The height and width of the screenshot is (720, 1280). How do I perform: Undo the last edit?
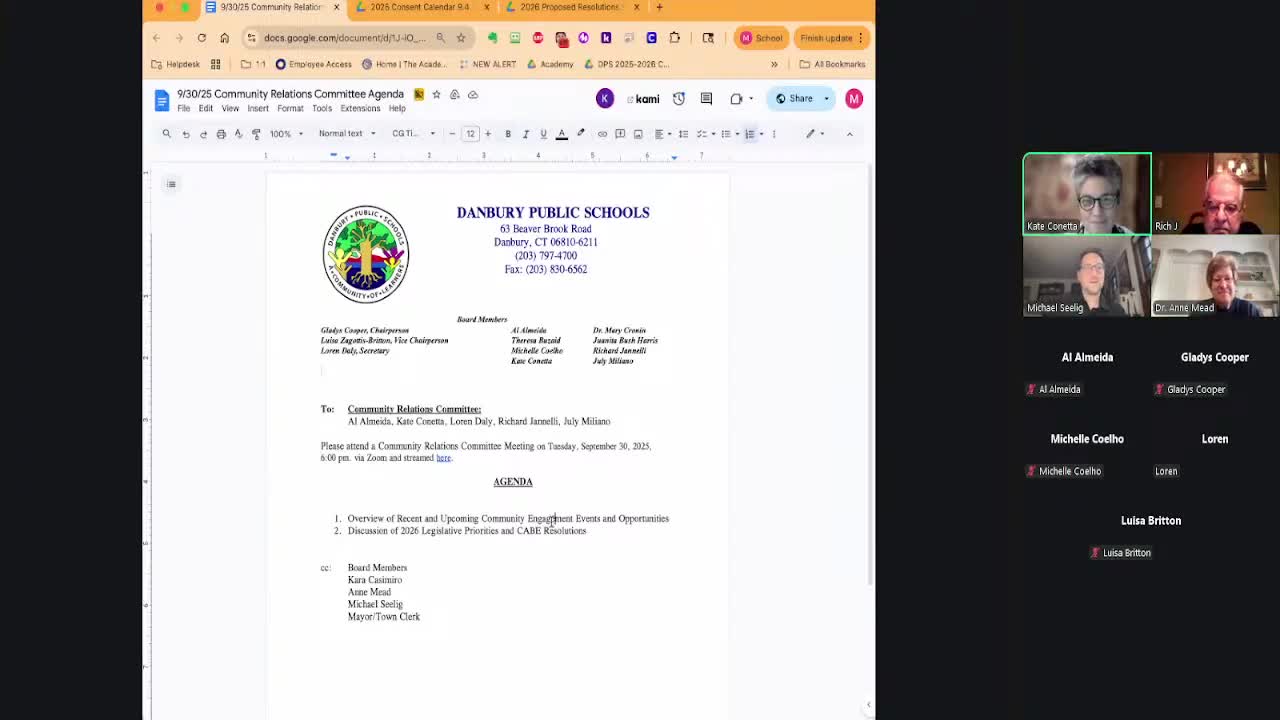pos(186,133)
